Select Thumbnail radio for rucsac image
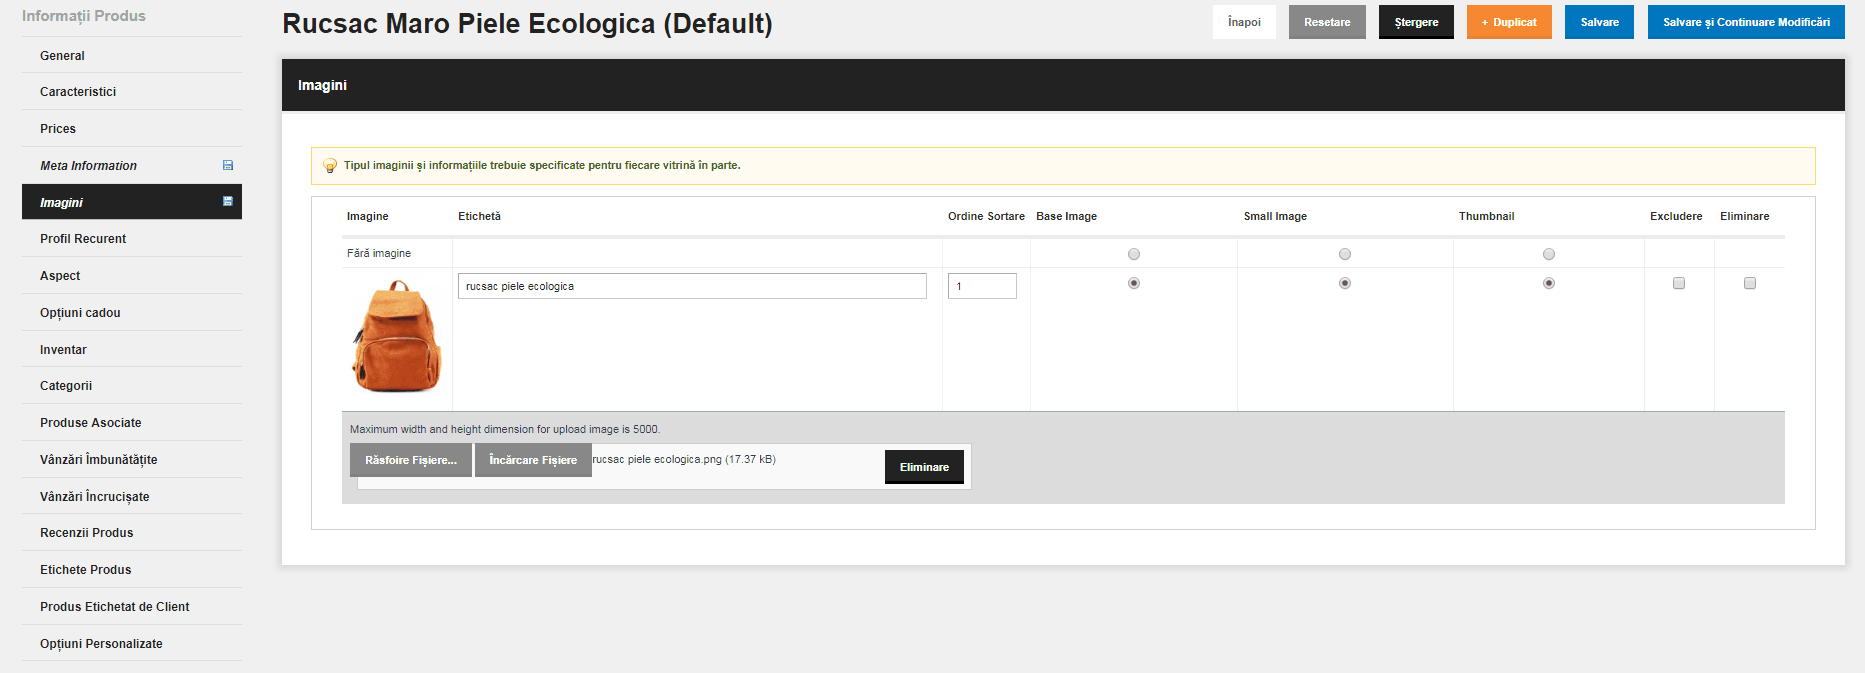 click(x=1549, y=283)
